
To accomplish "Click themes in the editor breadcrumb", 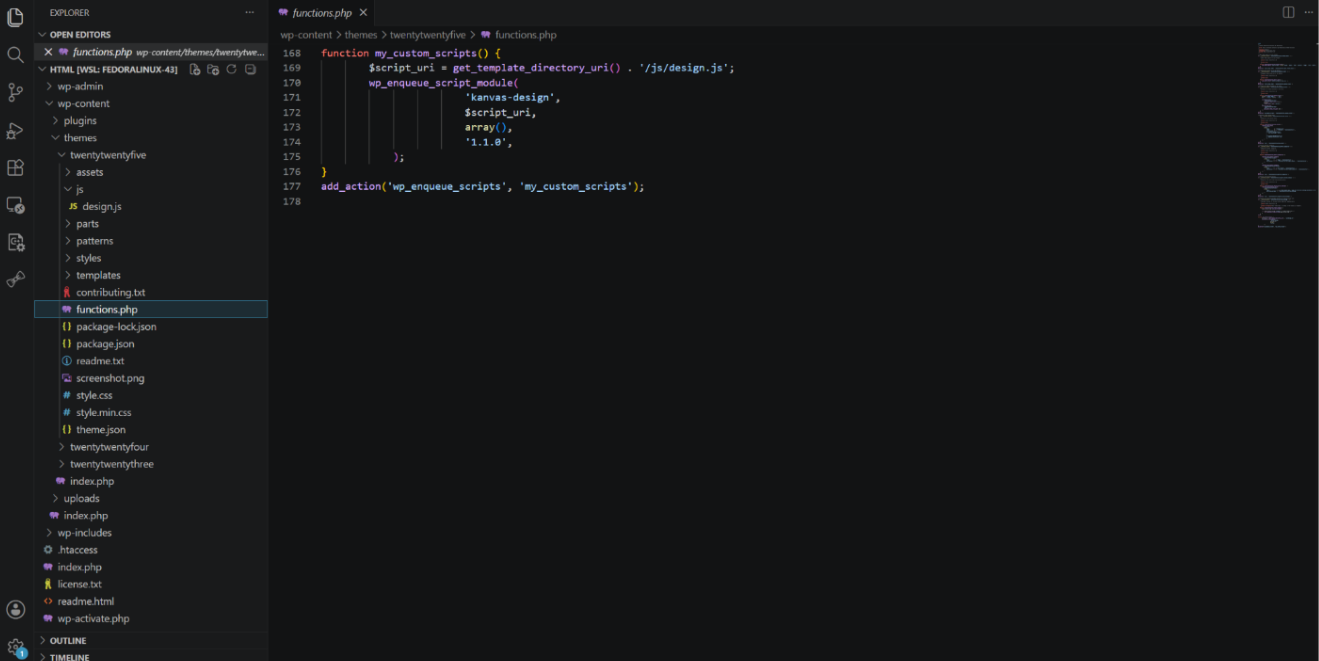I will (361, 35).
